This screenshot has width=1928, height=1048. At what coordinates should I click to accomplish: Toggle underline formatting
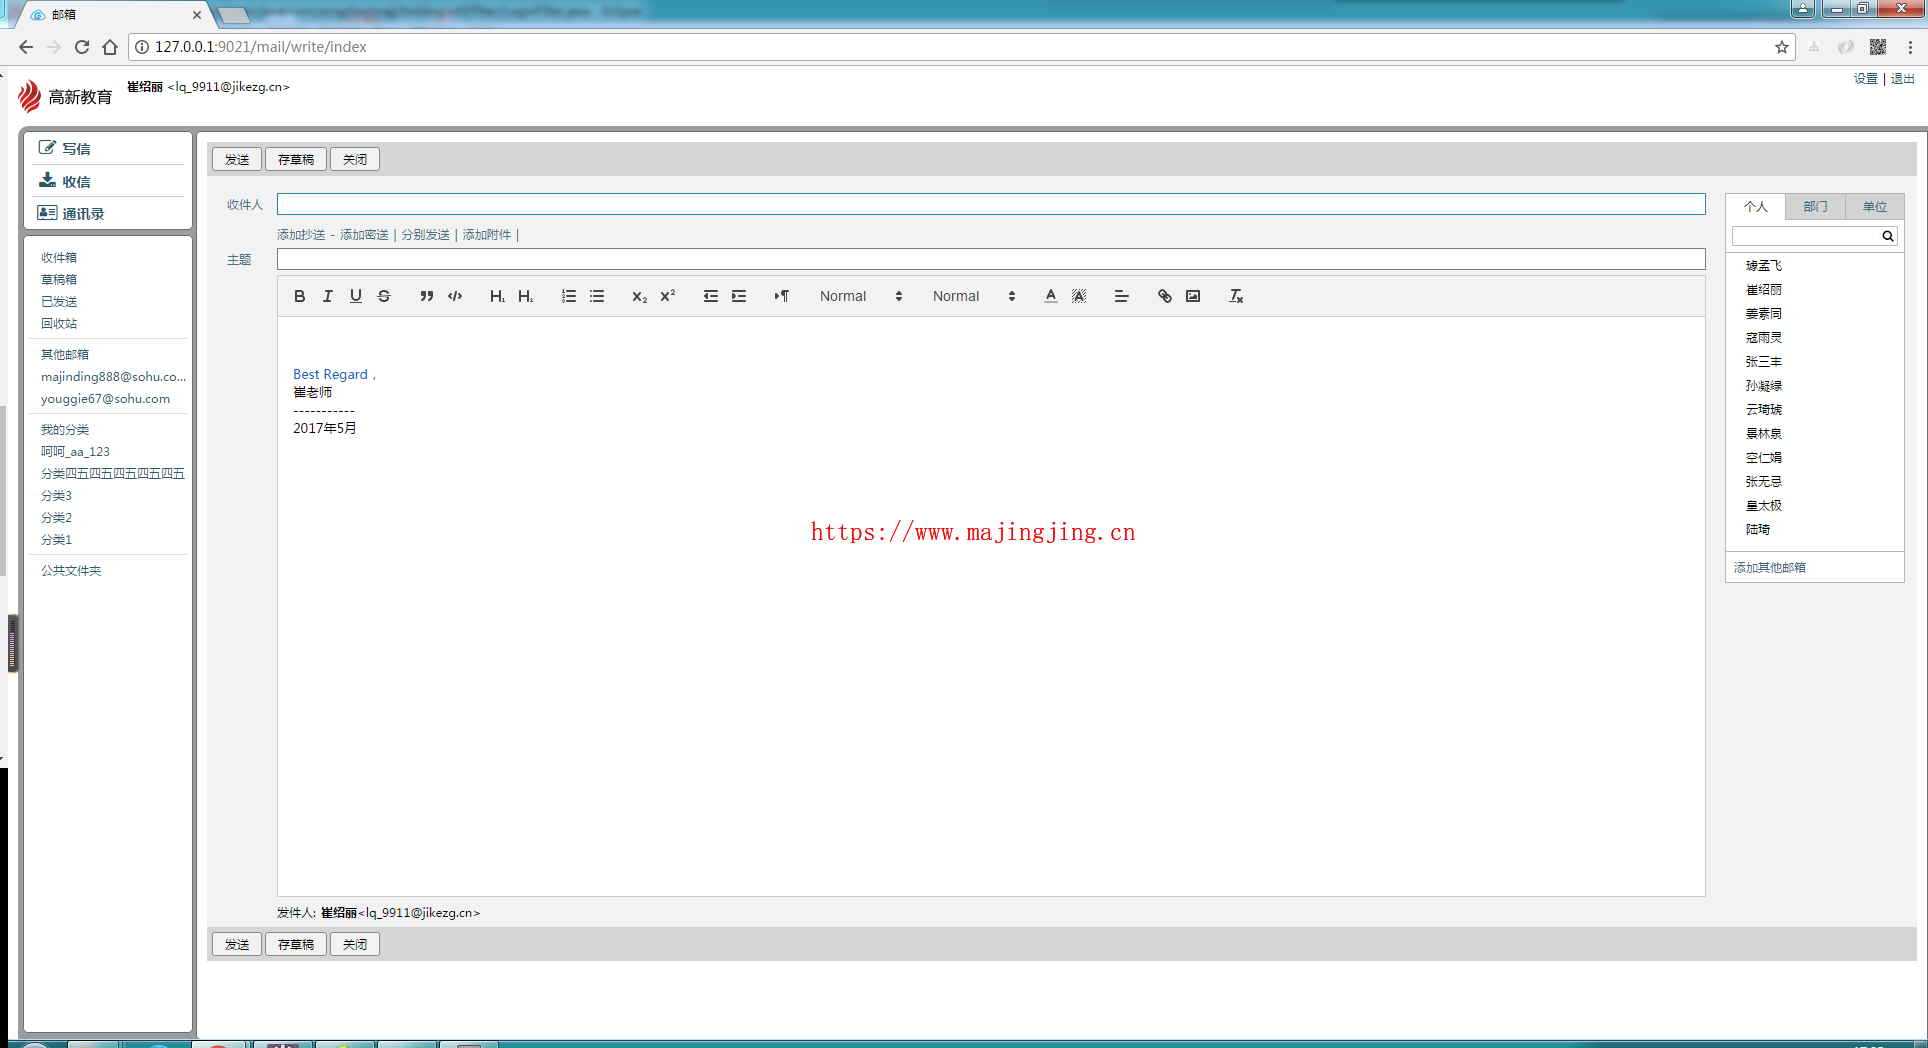(355, 296)
